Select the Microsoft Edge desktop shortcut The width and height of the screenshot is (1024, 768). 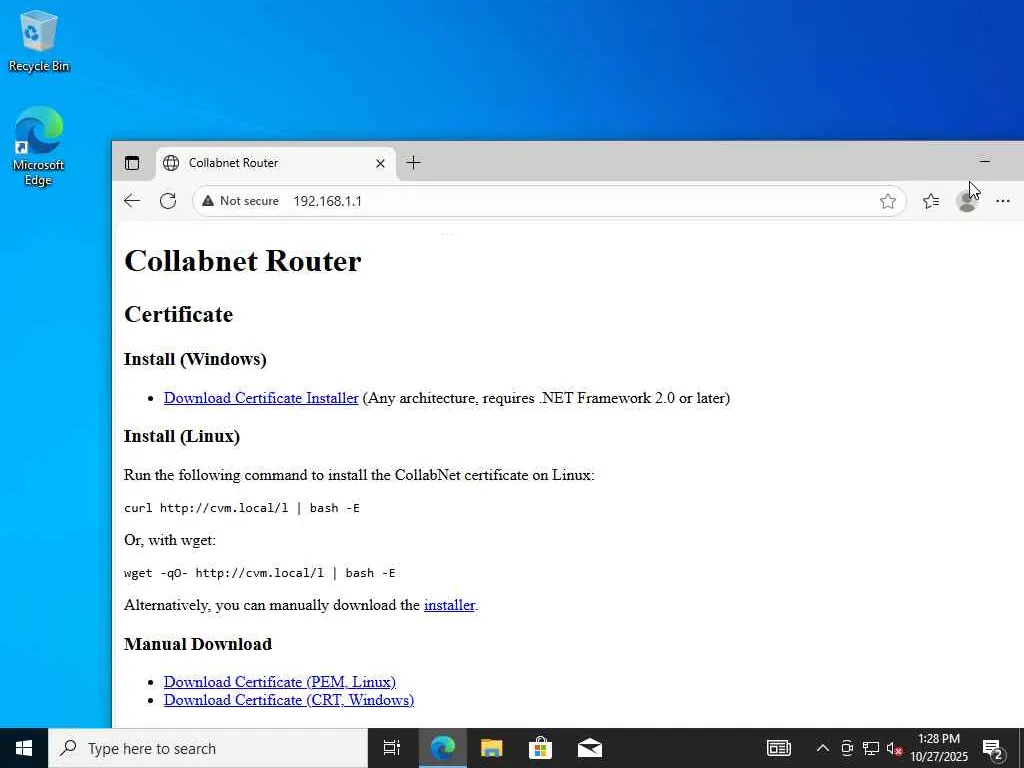(x=39, y=146)
